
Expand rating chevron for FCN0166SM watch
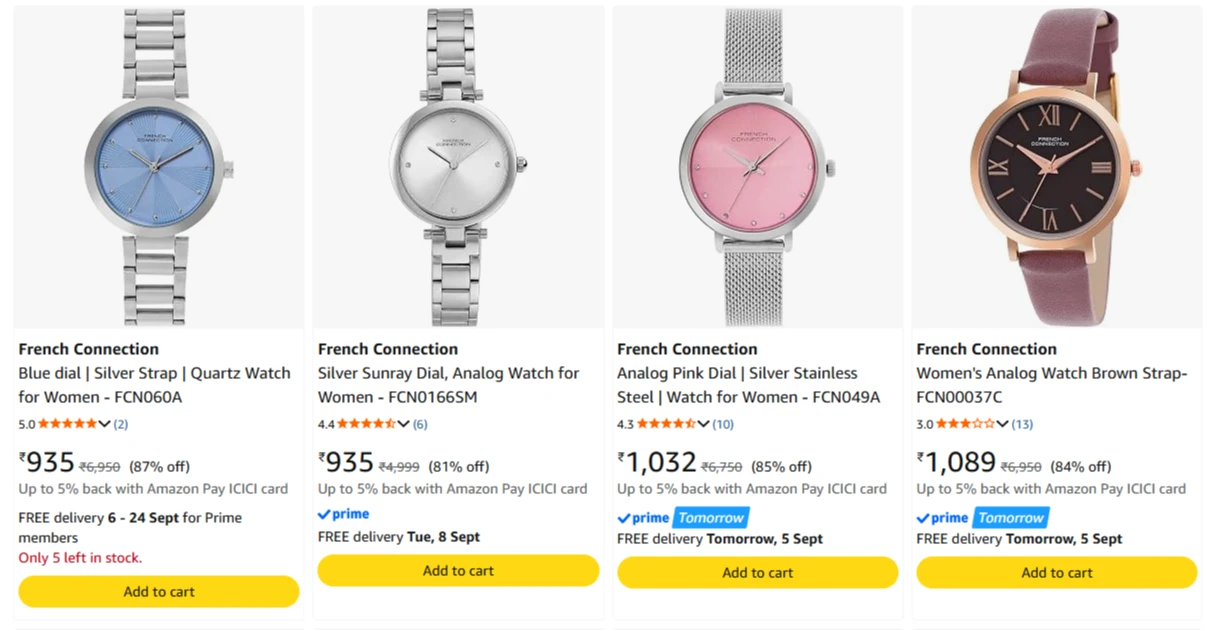click(404, 424)
